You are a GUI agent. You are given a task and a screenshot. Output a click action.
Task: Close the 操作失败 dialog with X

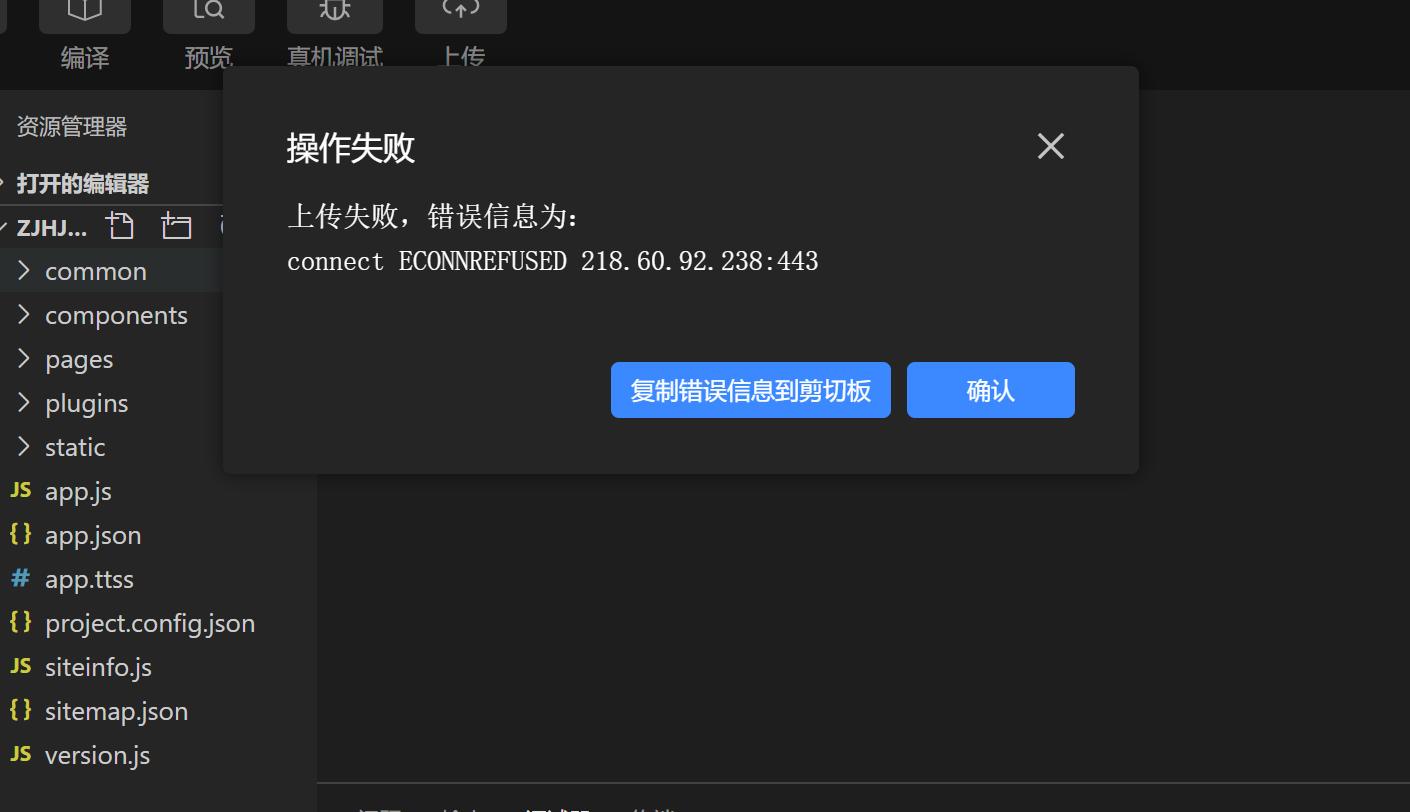coord(1051,146)
